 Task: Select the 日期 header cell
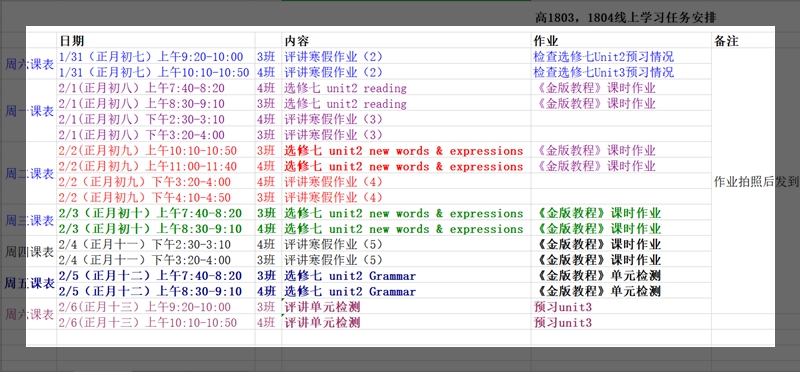[x=156, y=41]
